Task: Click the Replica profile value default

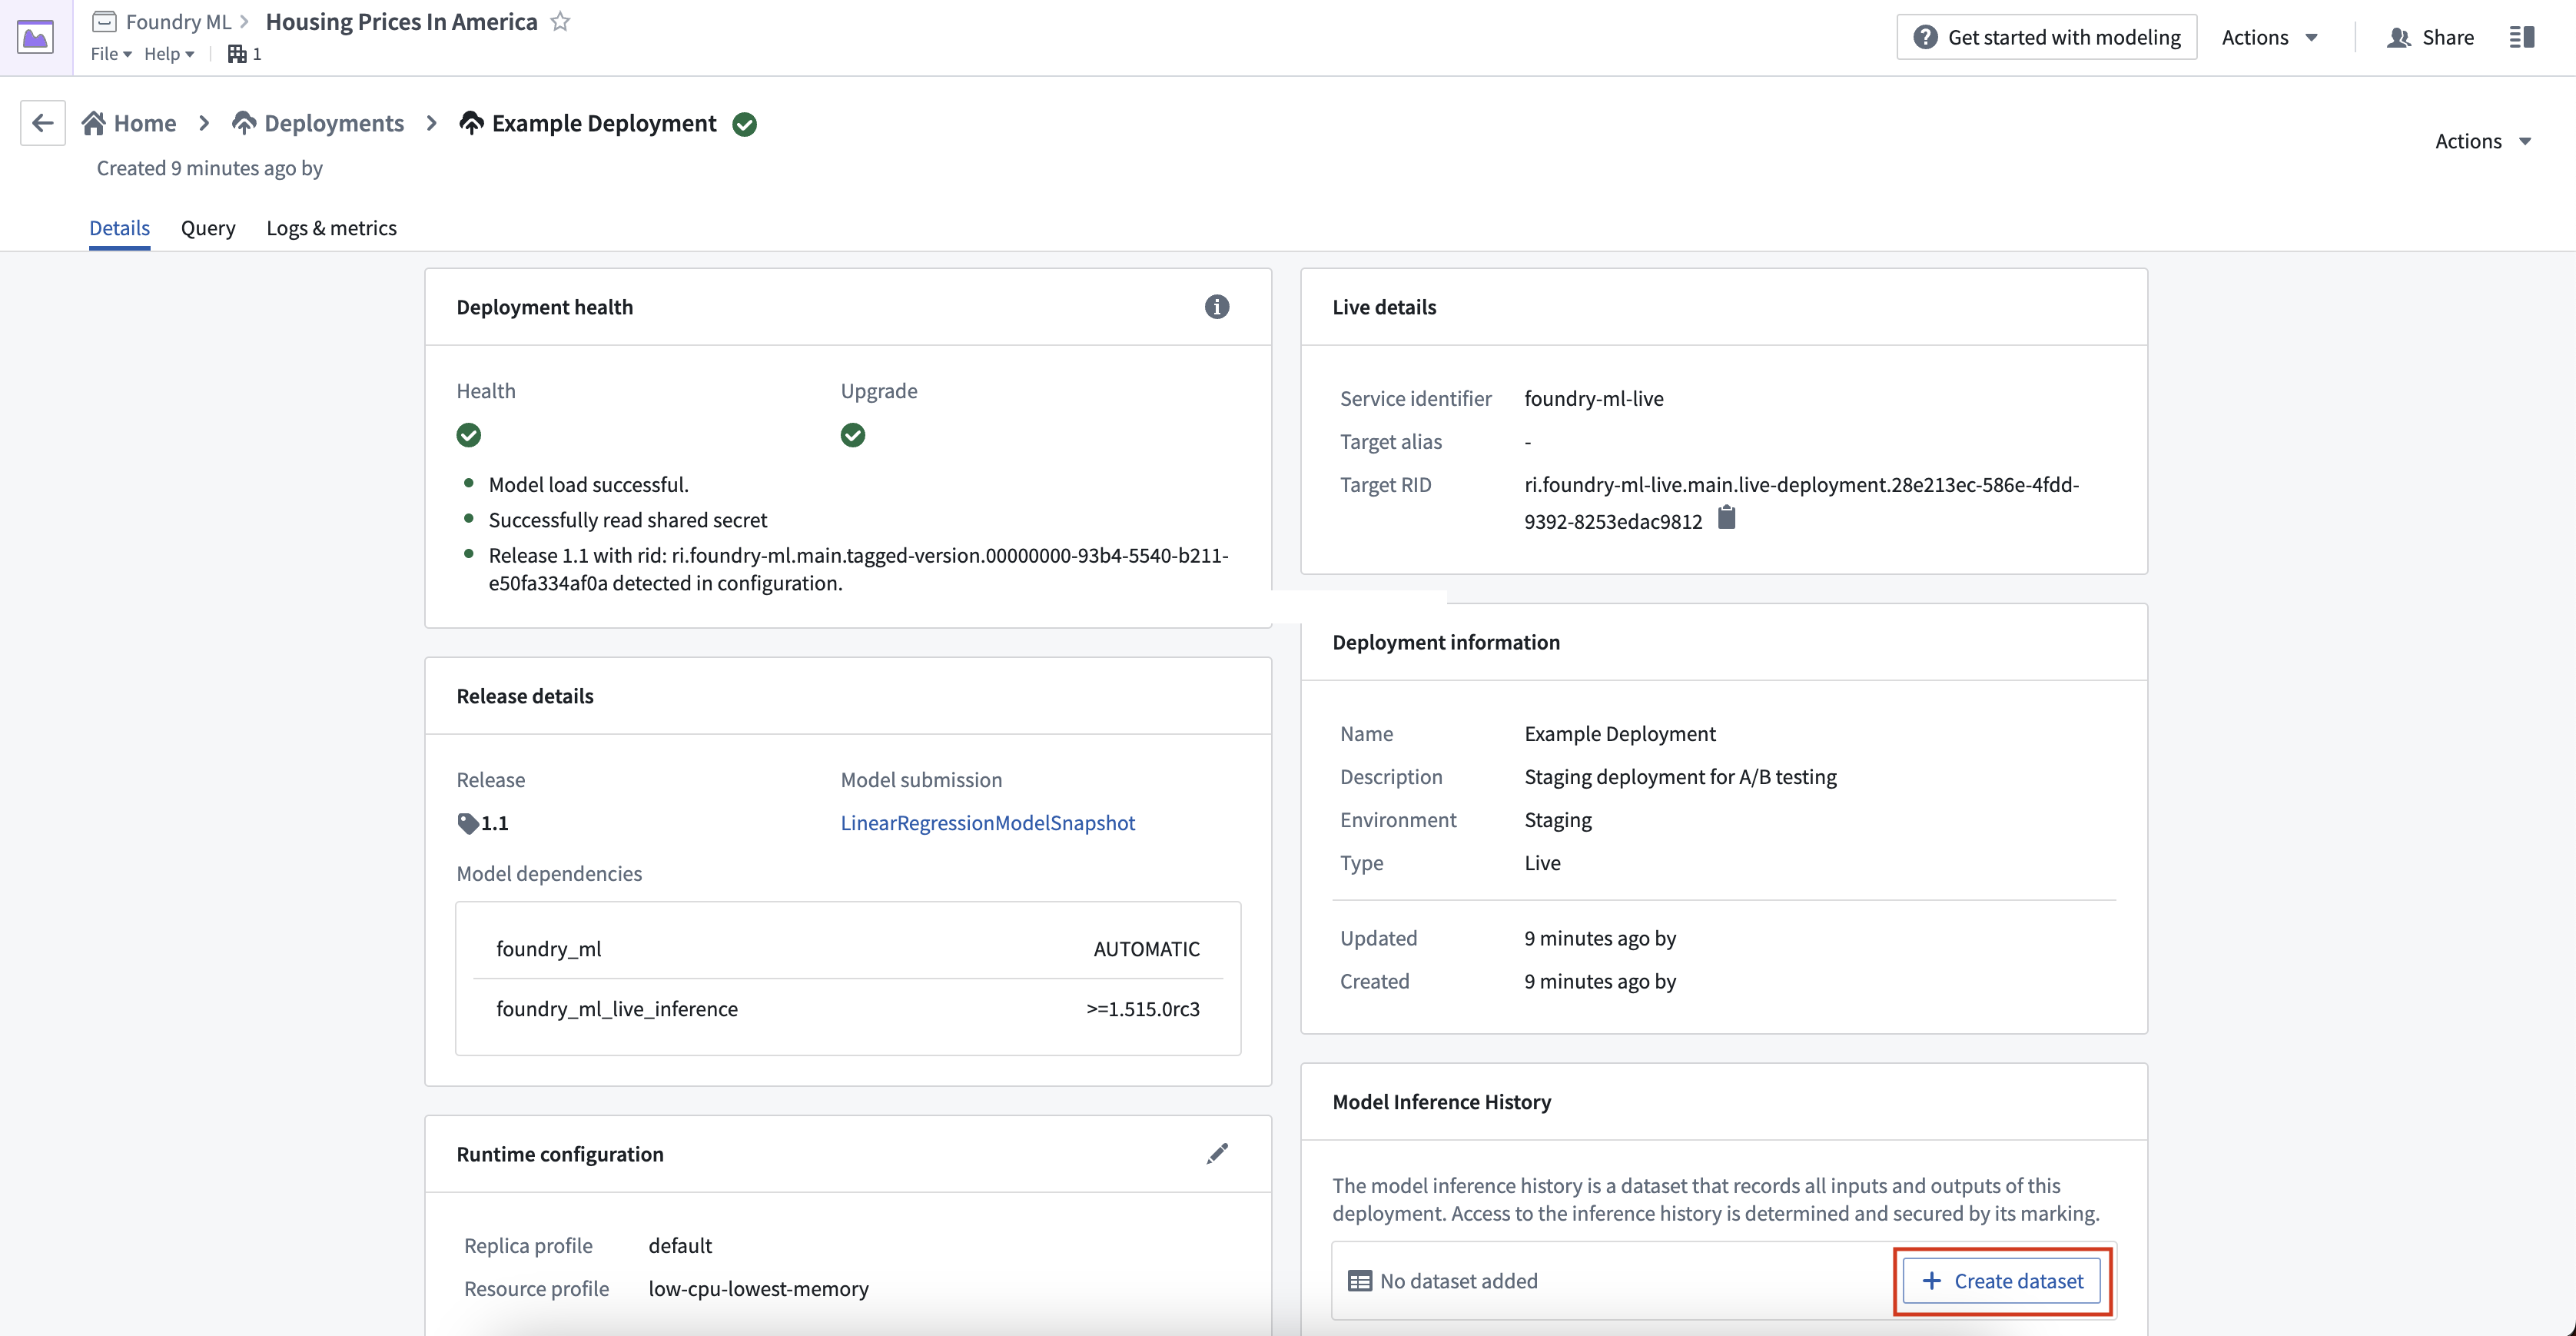Action: click(x=680, y=1245)
